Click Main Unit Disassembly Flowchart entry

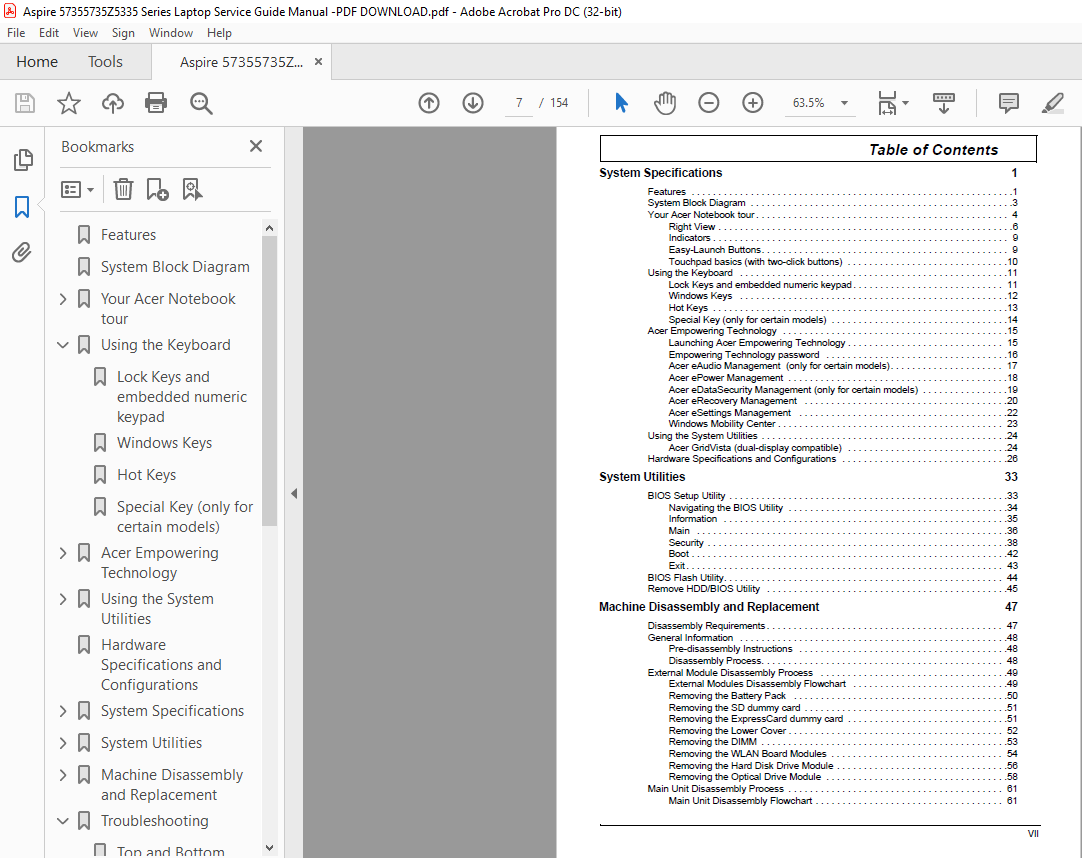[740, 801]
